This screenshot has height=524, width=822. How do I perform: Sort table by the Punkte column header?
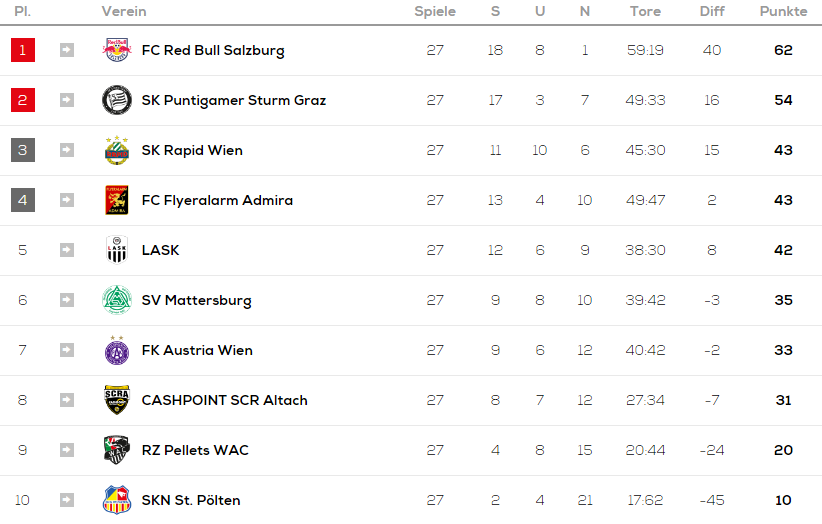click(783, 11)
